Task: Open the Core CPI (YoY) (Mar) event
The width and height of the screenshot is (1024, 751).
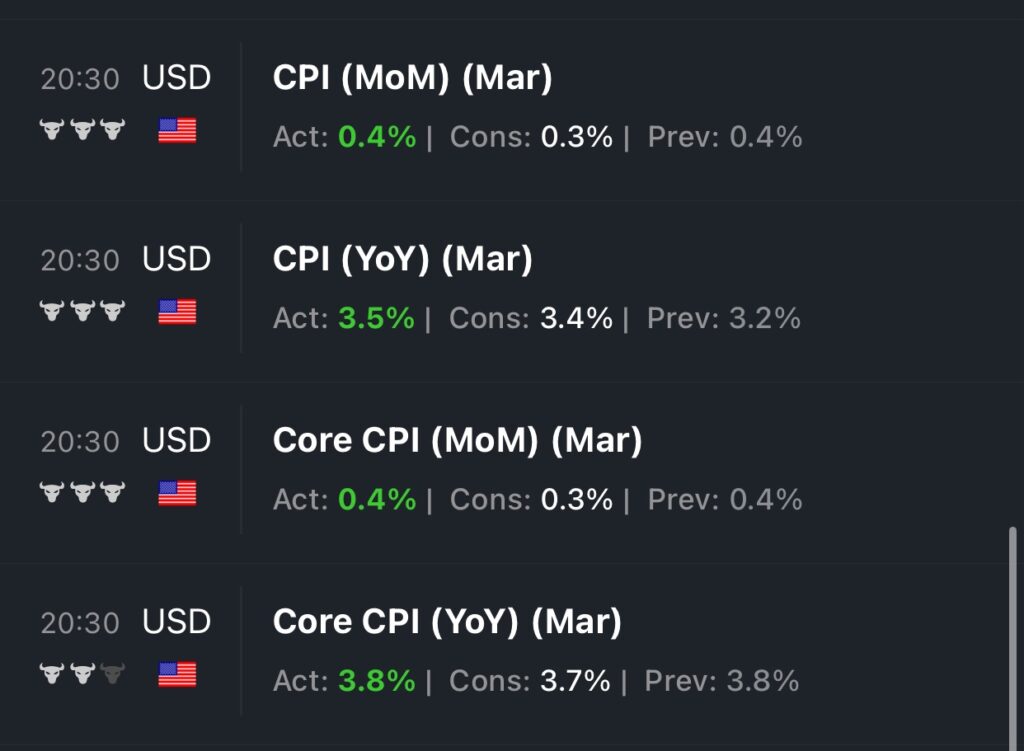Action: [447, 622]
